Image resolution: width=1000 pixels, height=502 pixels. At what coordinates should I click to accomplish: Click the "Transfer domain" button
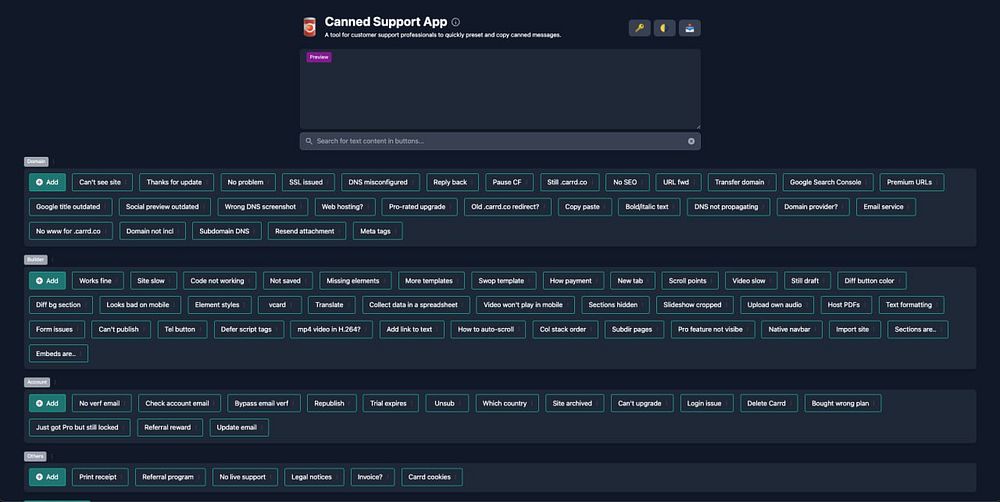(x=742, y=182)
